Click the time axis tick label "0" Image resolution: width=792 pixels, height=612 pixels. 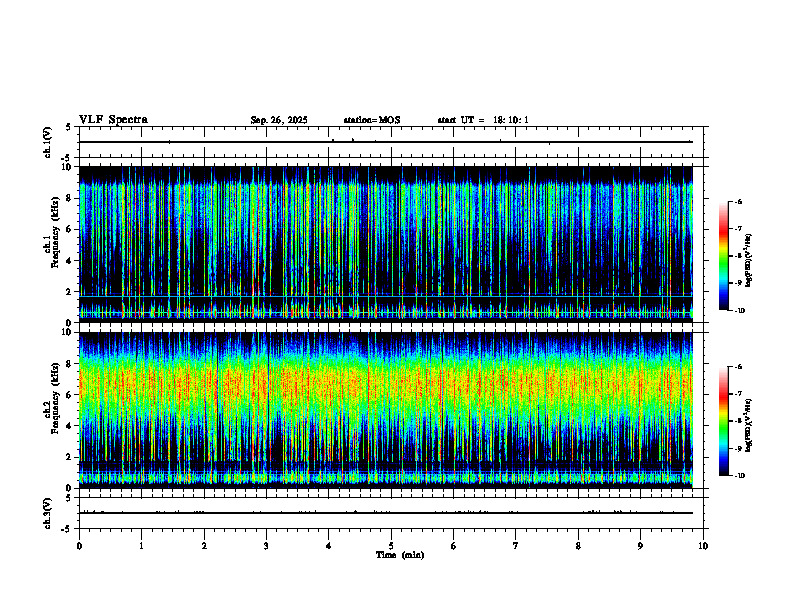(79, 546)
